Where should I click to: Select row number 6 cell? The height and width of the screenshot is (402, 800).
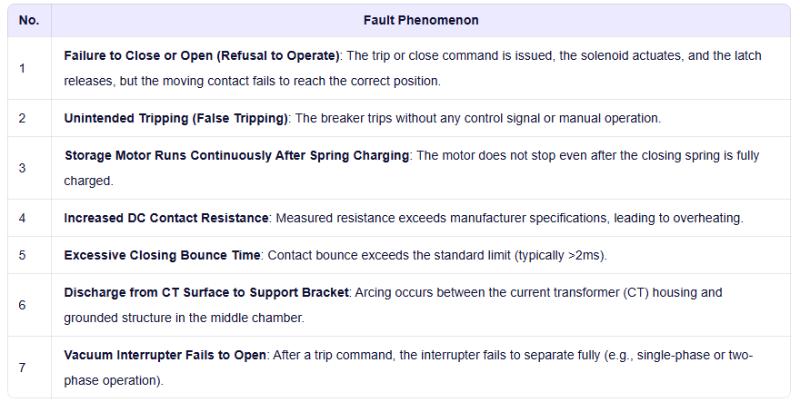click(22, 305)
